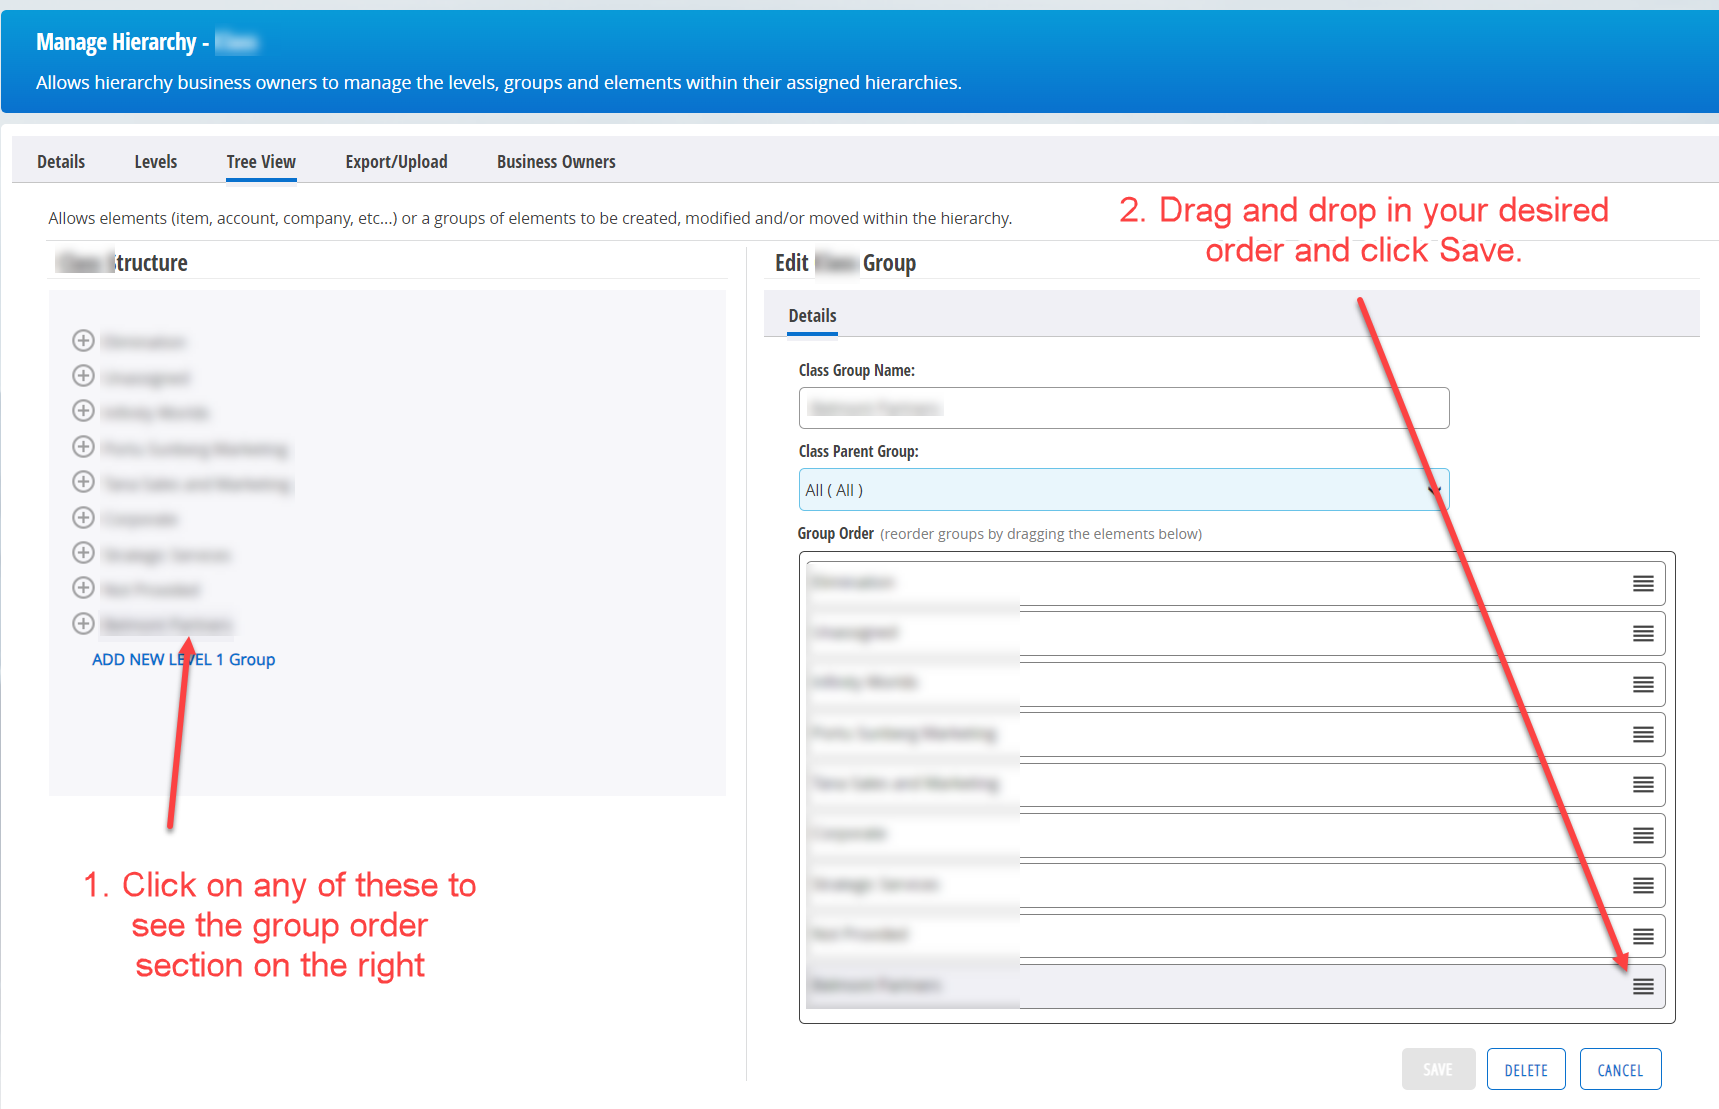Expand the third group in the tree structure
Image resolution: width=1719 pixels, height=1109 pixels.
pyautogui.click(x=83, y=410)
